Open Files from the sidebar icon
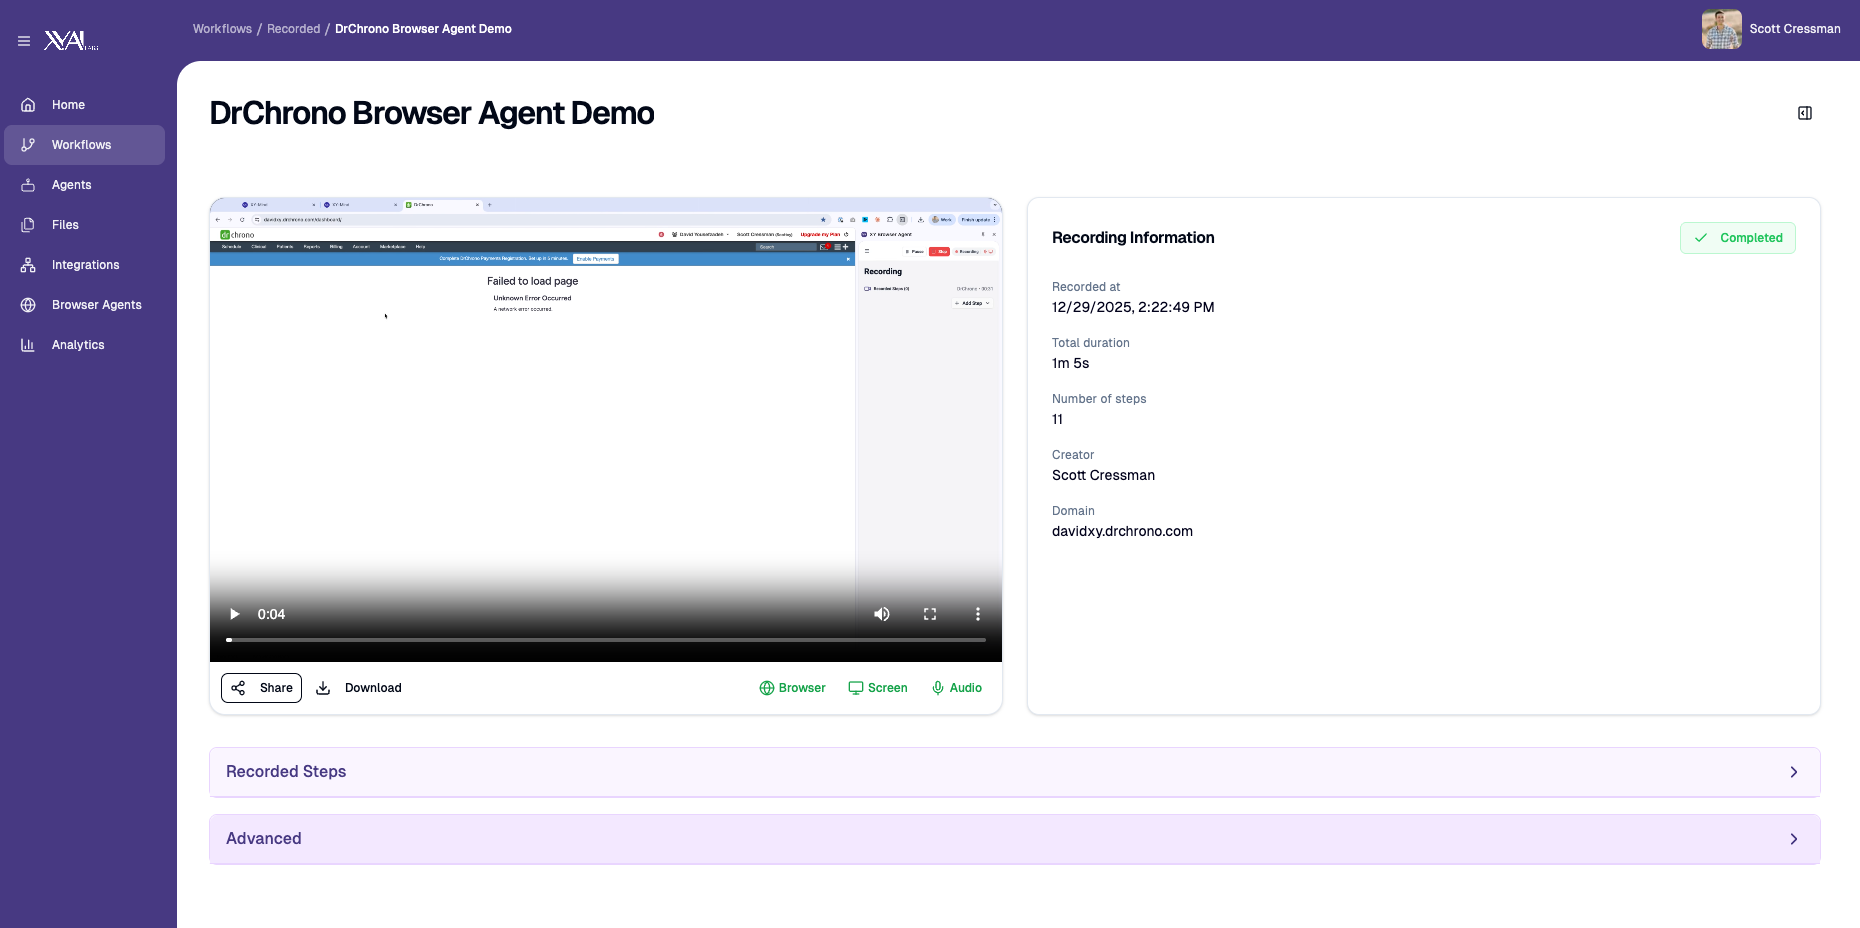Viewport: 1860px width, 928px height. pyautogui.click(x=28, y=224)
